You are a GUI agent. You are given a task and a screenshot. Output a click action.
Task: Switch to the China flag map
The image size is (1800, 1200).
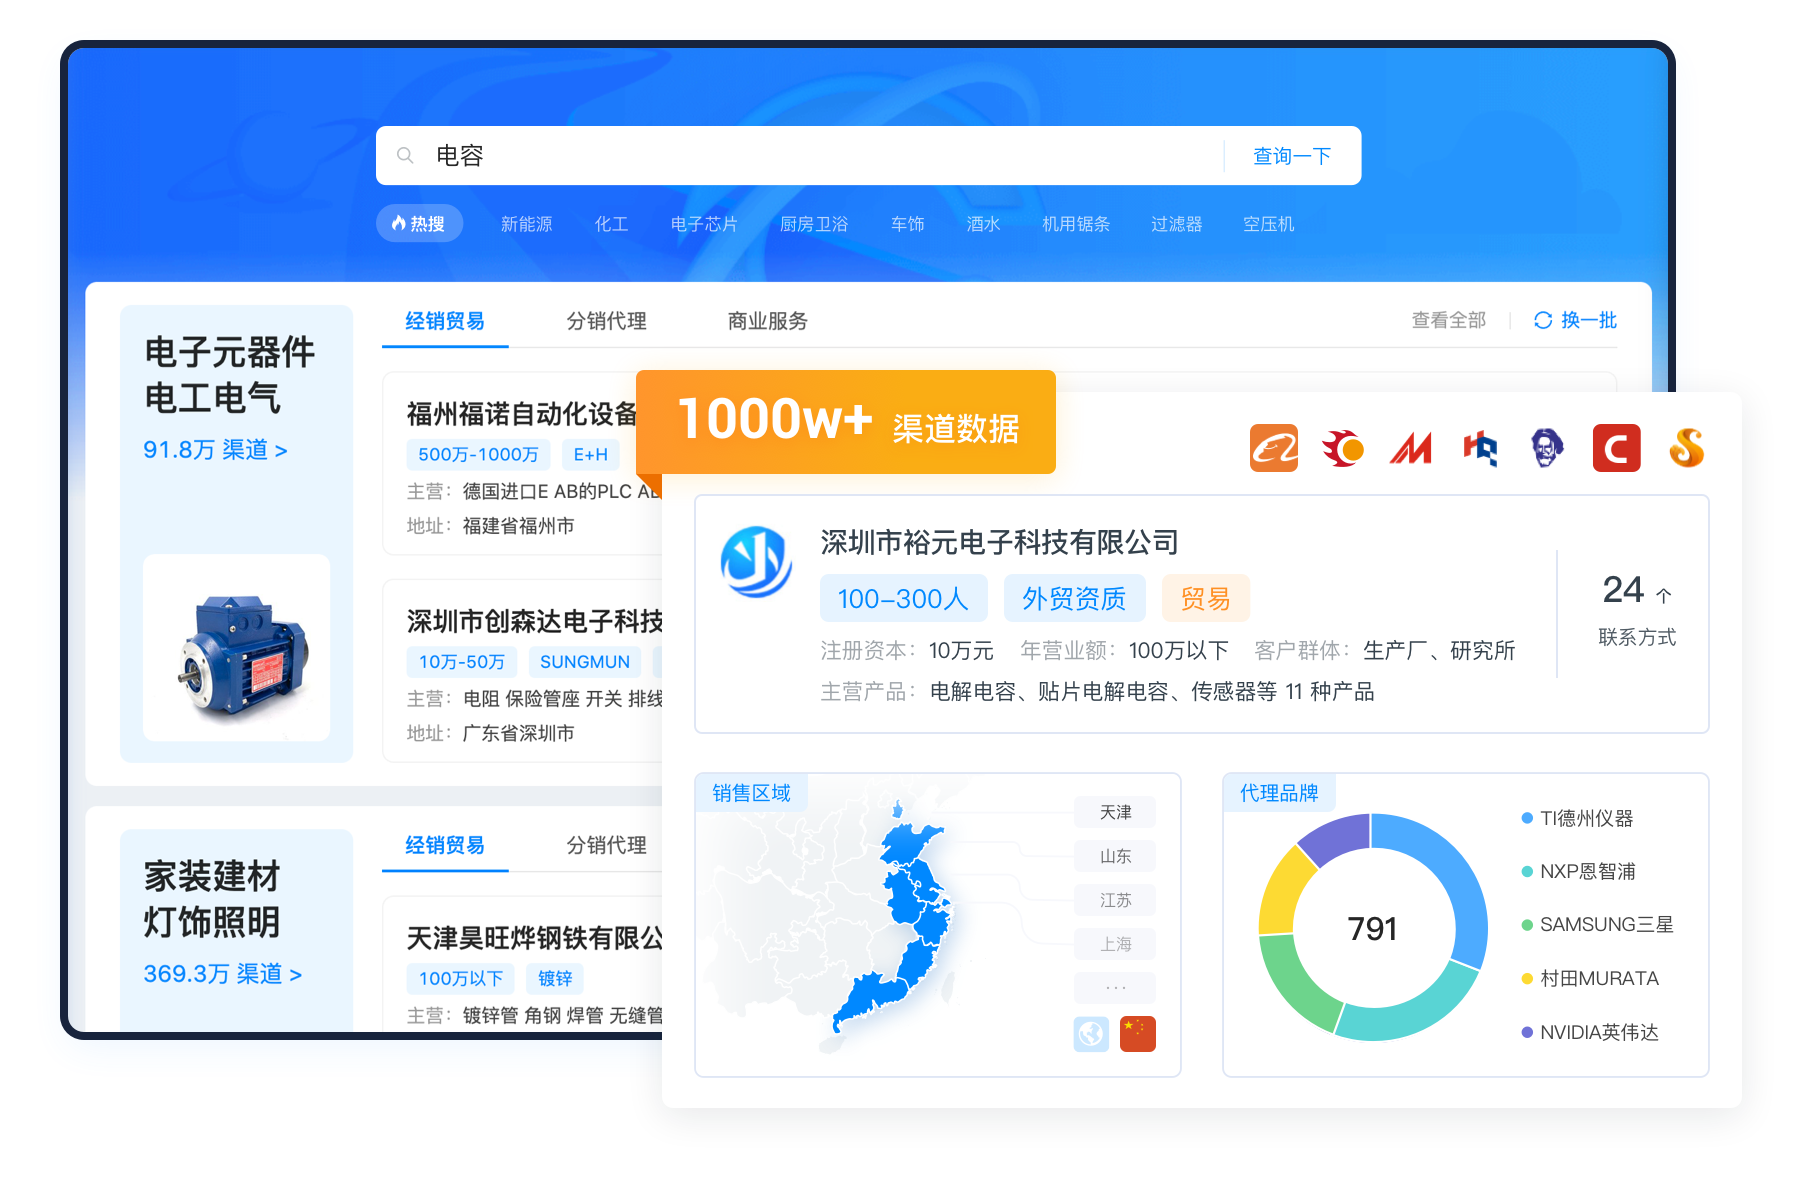1138,1034
